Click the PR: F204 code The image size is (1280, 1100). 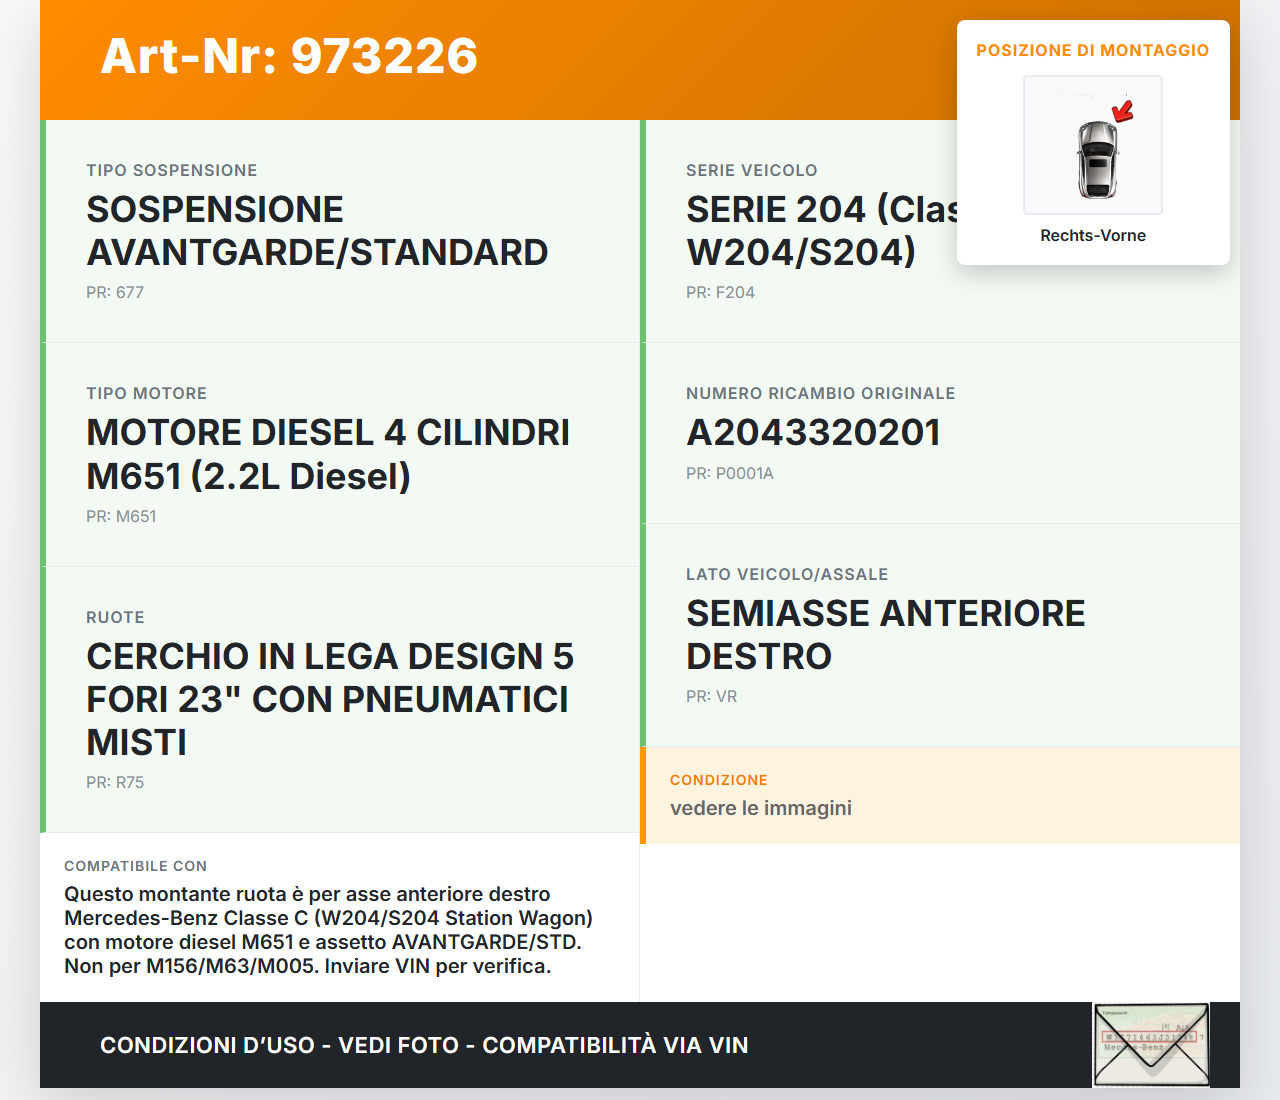pos(720,292)
